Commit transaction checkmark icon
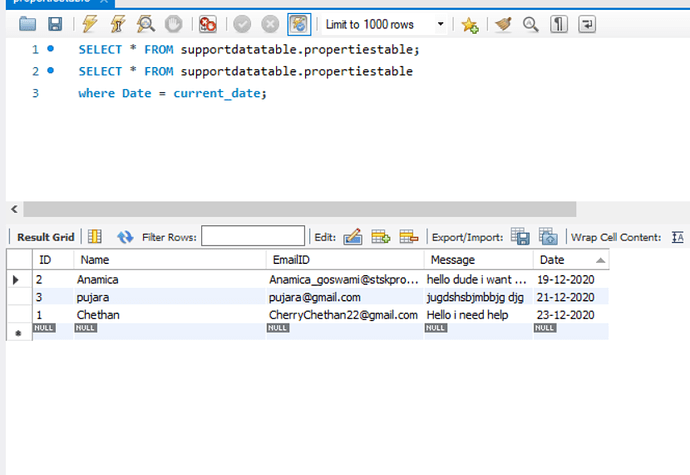The width and height of the screenshot is (690, 475). (242, 24)
